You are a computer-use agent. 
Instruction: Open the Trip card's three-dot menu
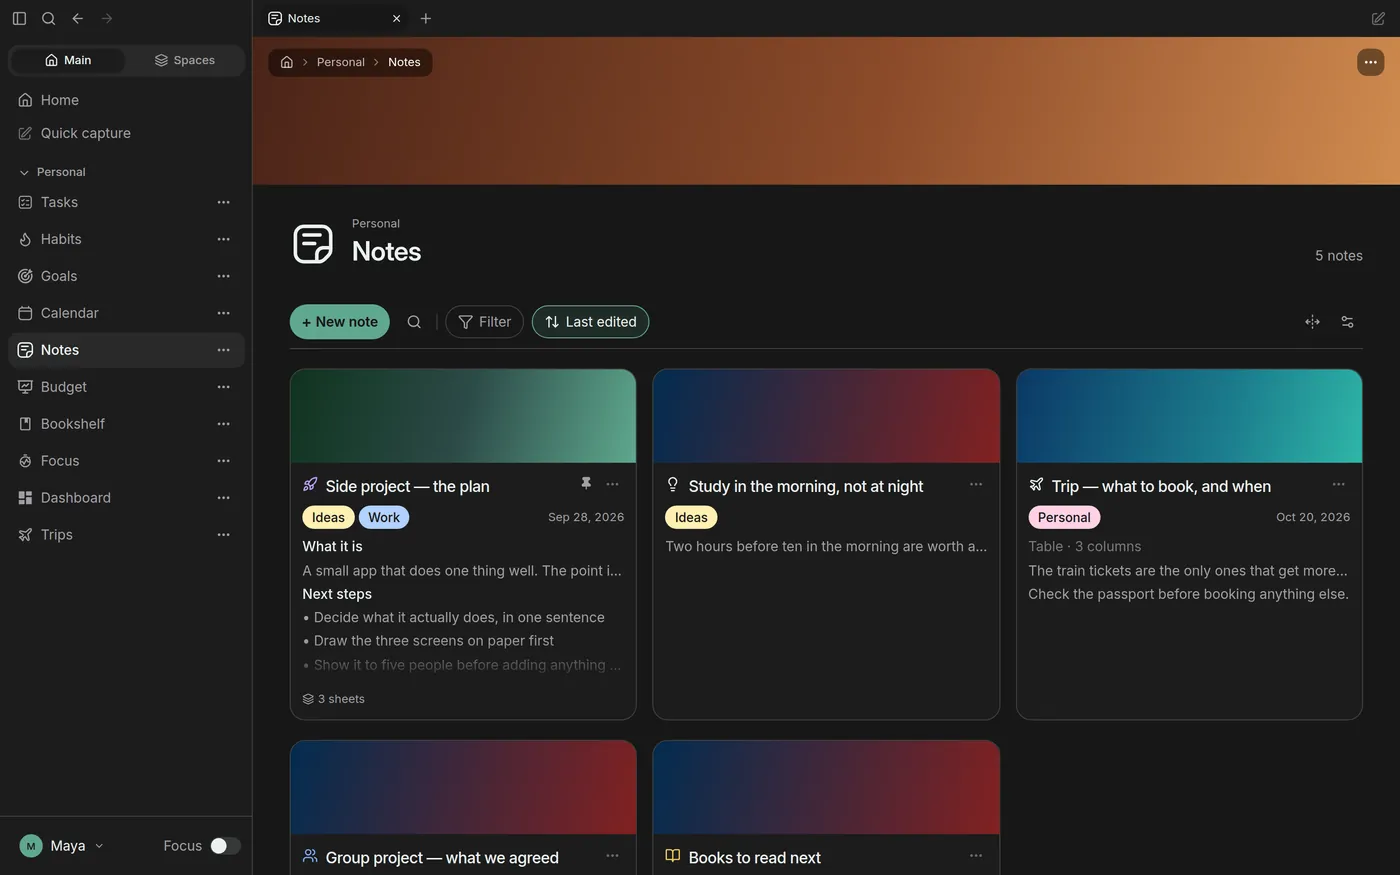click(x=1339, y=484)
